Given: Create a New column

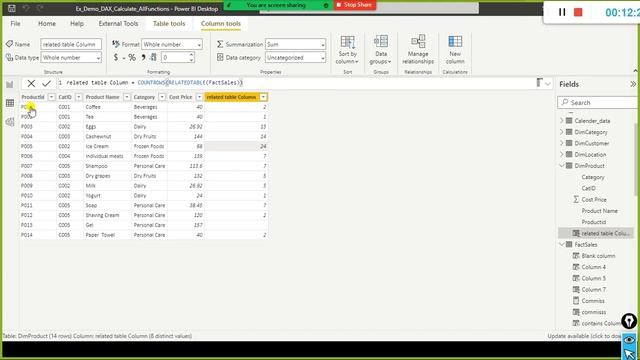Looking at the screenshot, I should tap(455, 50).
